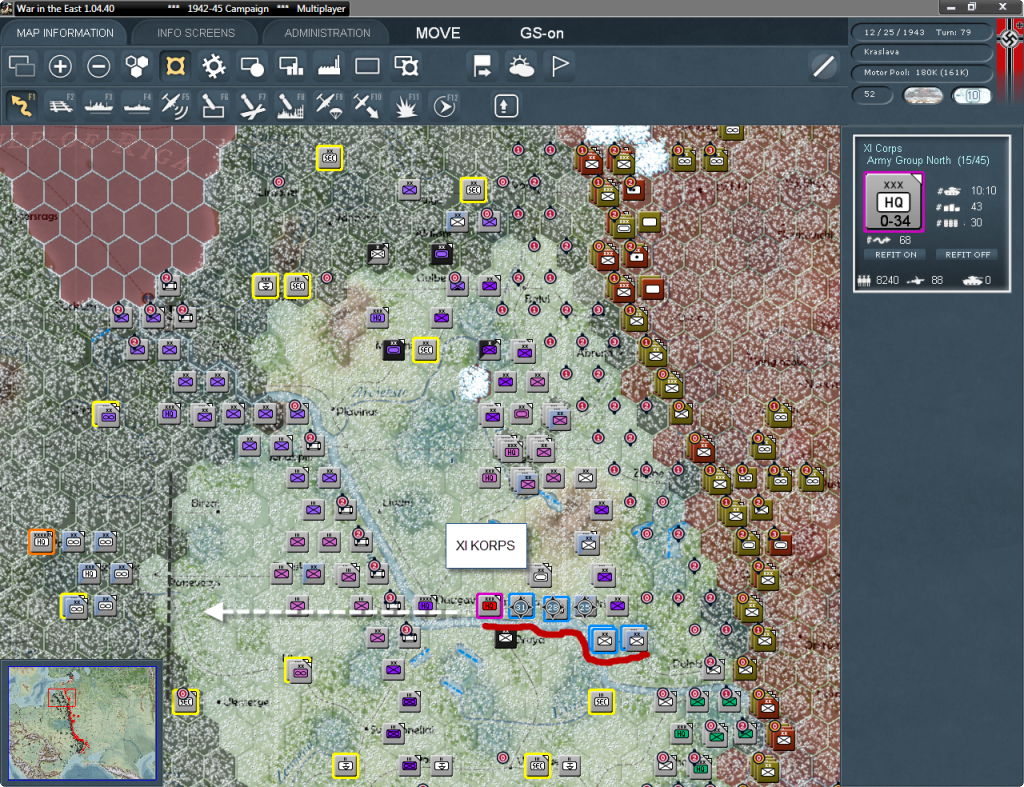Select the F8 bomb city mode icon
The width and height of the screenshot is (1024, 787).
point(291,106)
